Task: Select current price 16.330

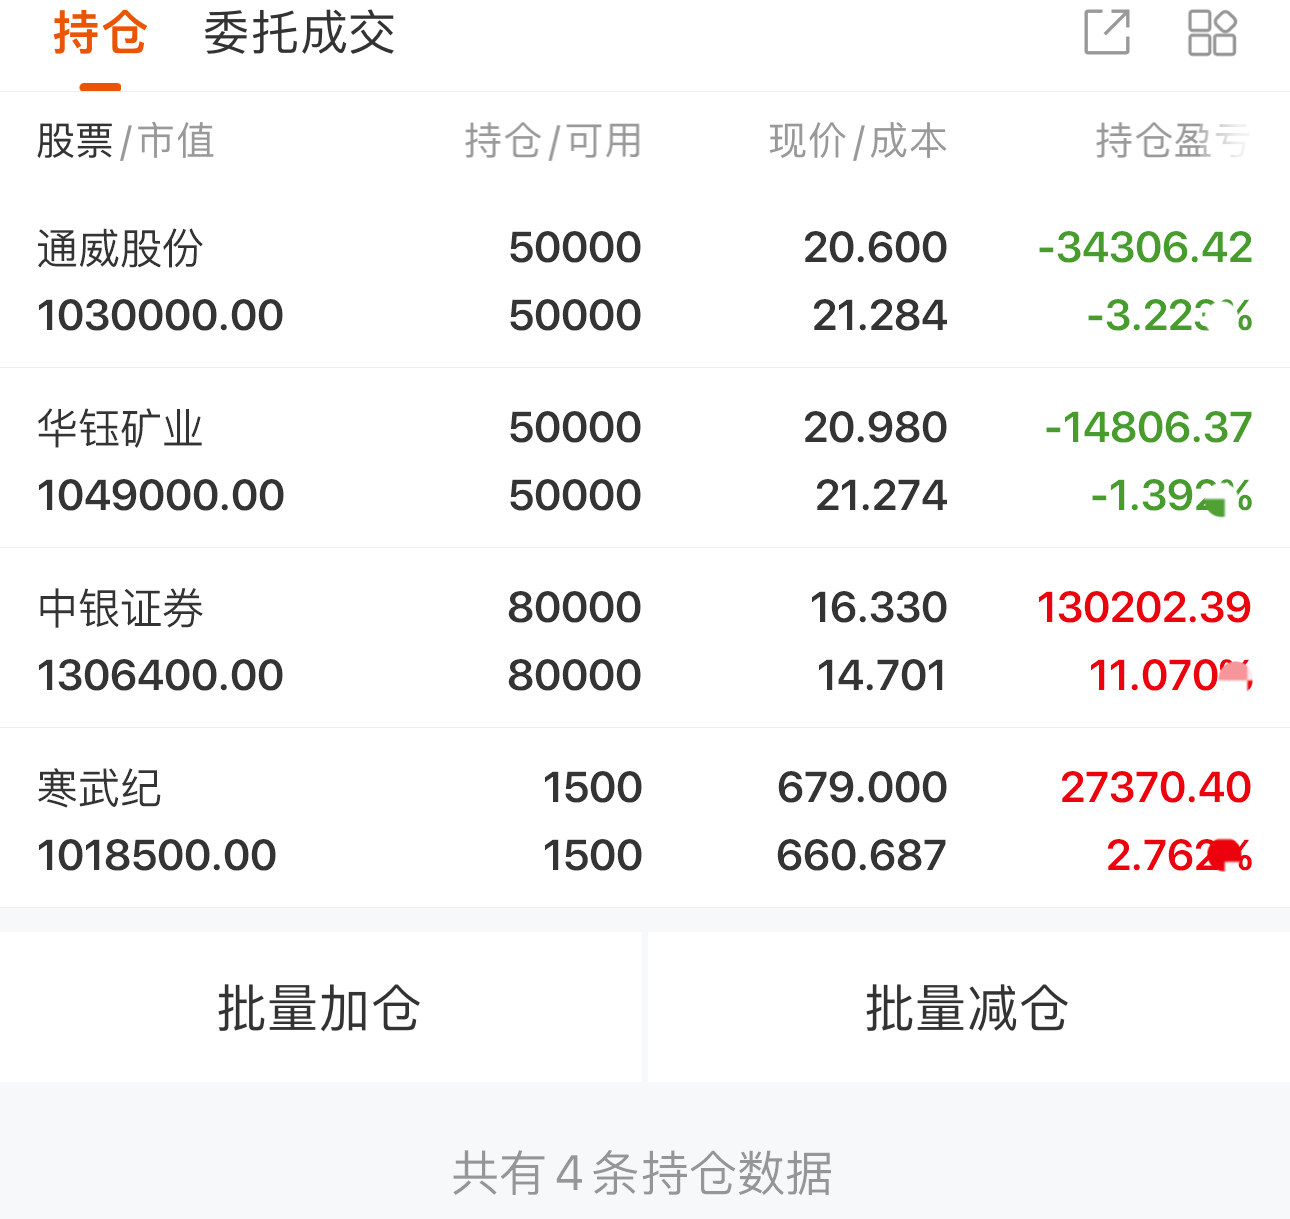Action: pos(878,608)
